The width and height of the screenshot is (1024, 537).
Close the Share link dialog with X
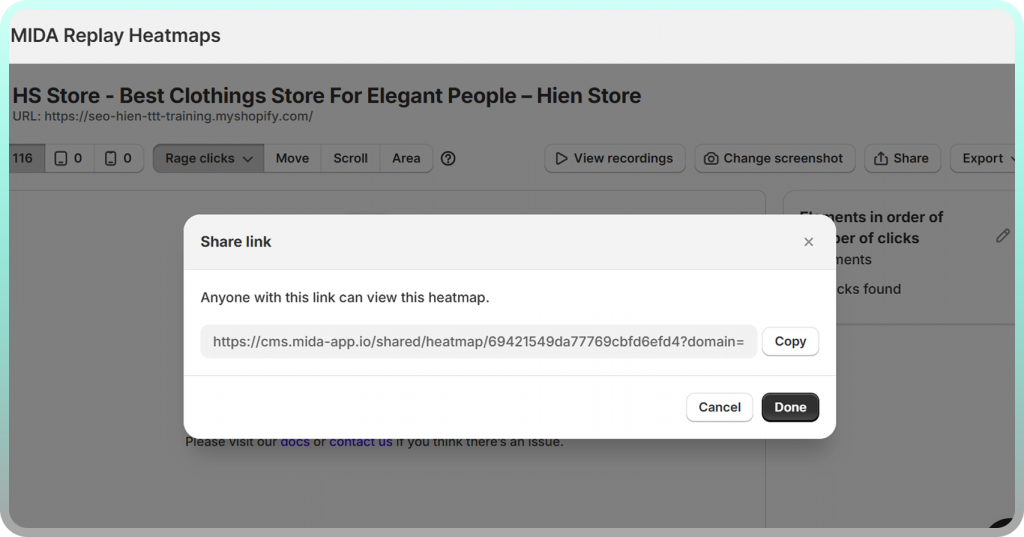point(808,242)
